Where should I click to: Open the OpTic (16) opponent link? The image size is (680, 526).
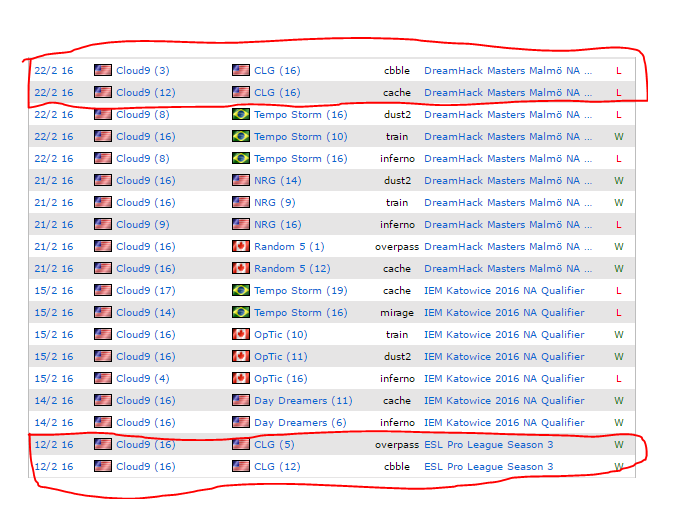point(281,379)
